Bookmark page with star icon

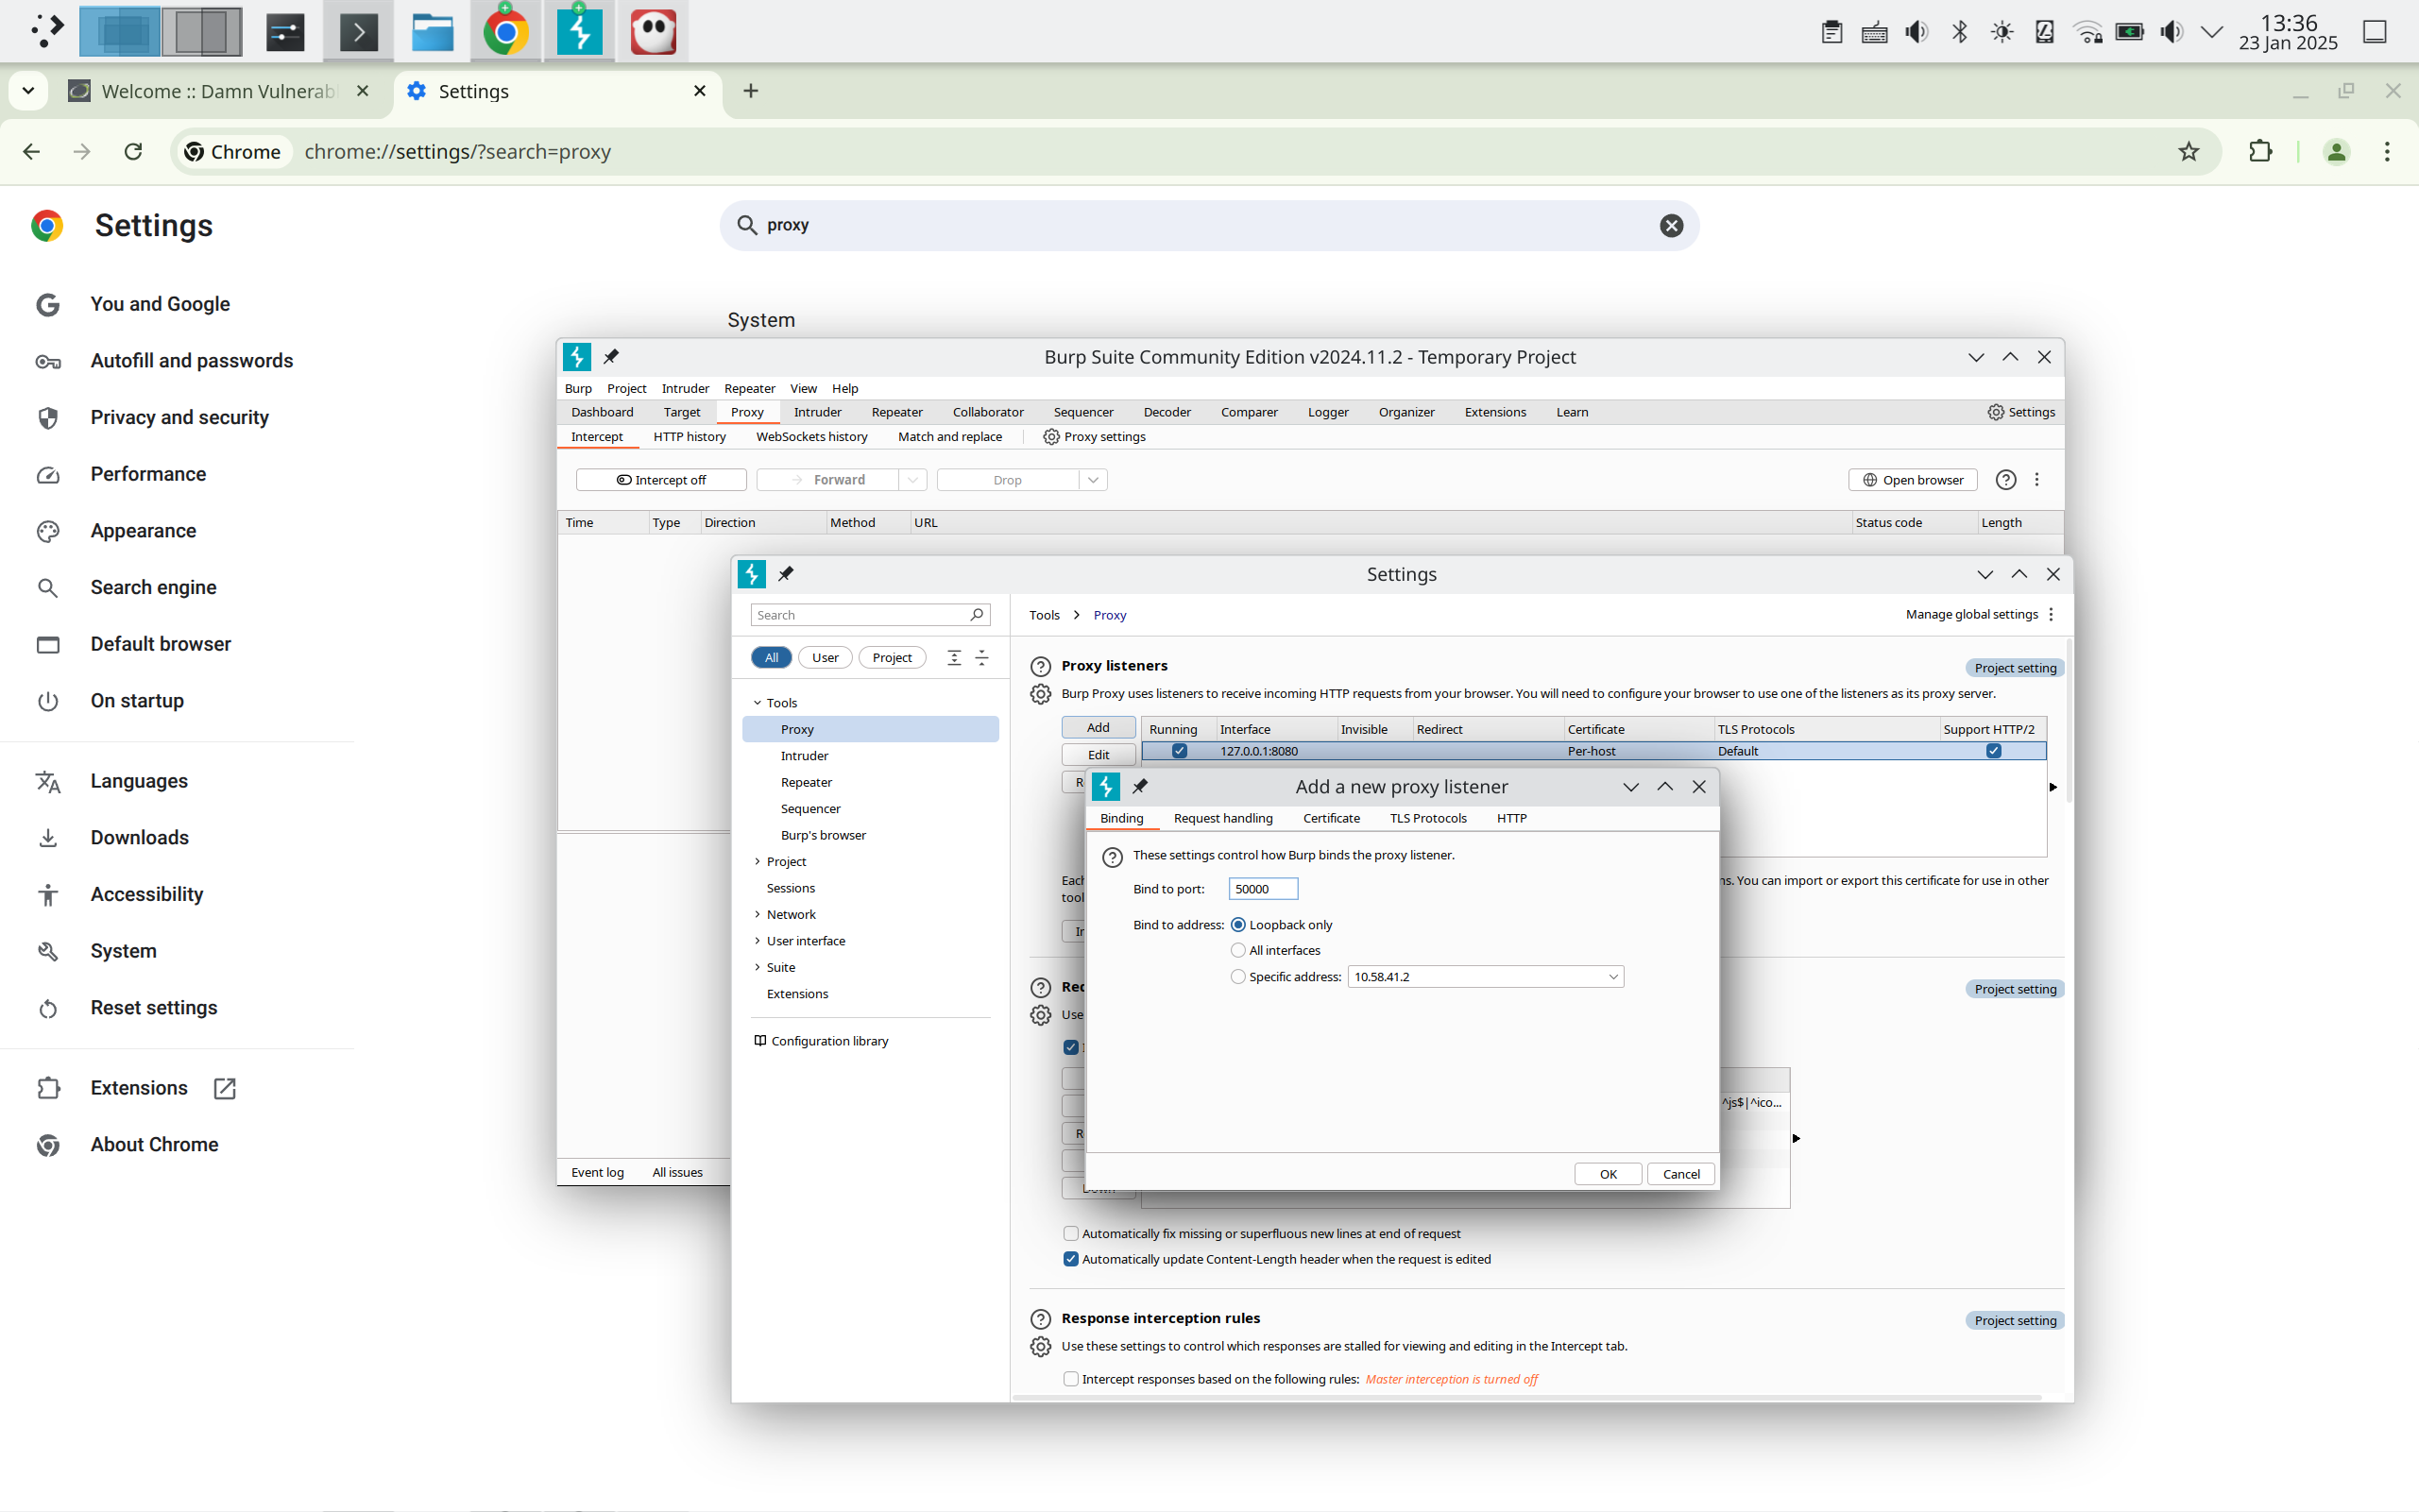point(2188,152)
